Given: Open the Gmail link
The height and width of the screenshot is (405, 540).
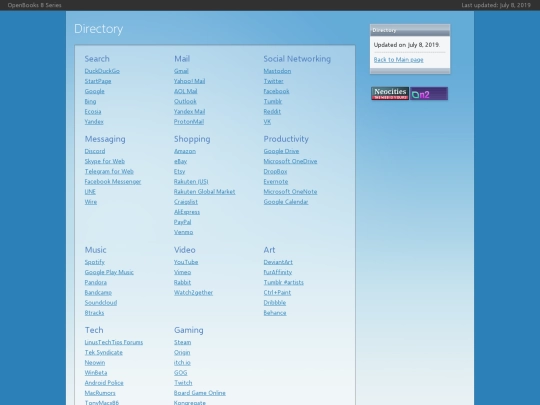Looking at the screenshot, I should point(181,71).
